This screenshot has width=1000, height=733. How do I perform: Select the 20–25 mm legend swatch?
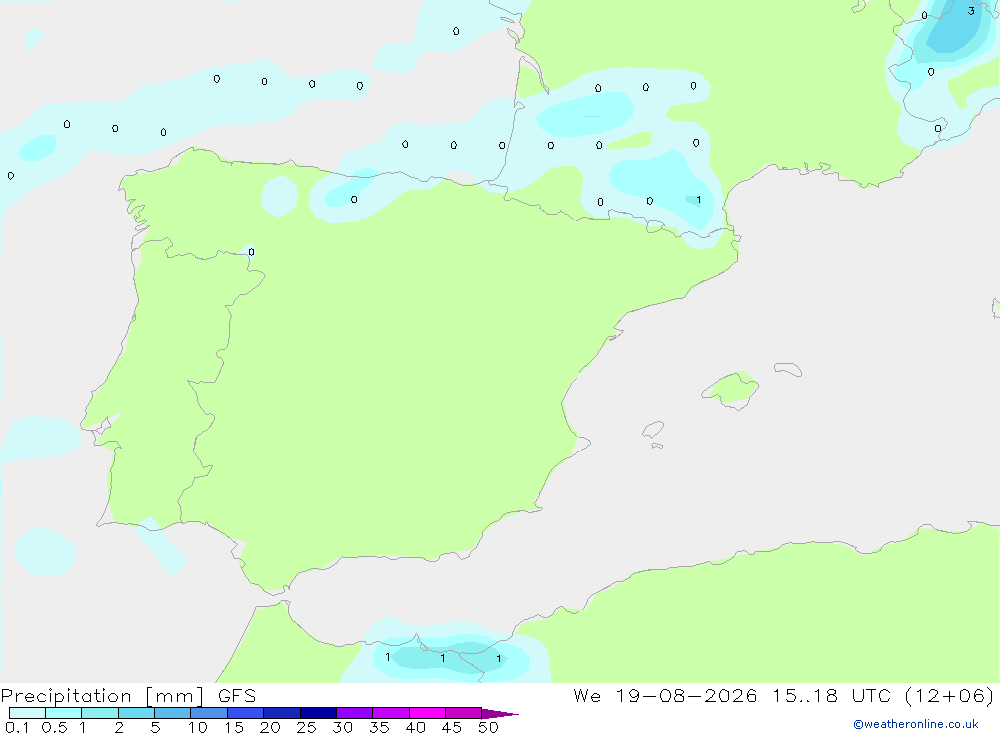[x=282, y=713]
